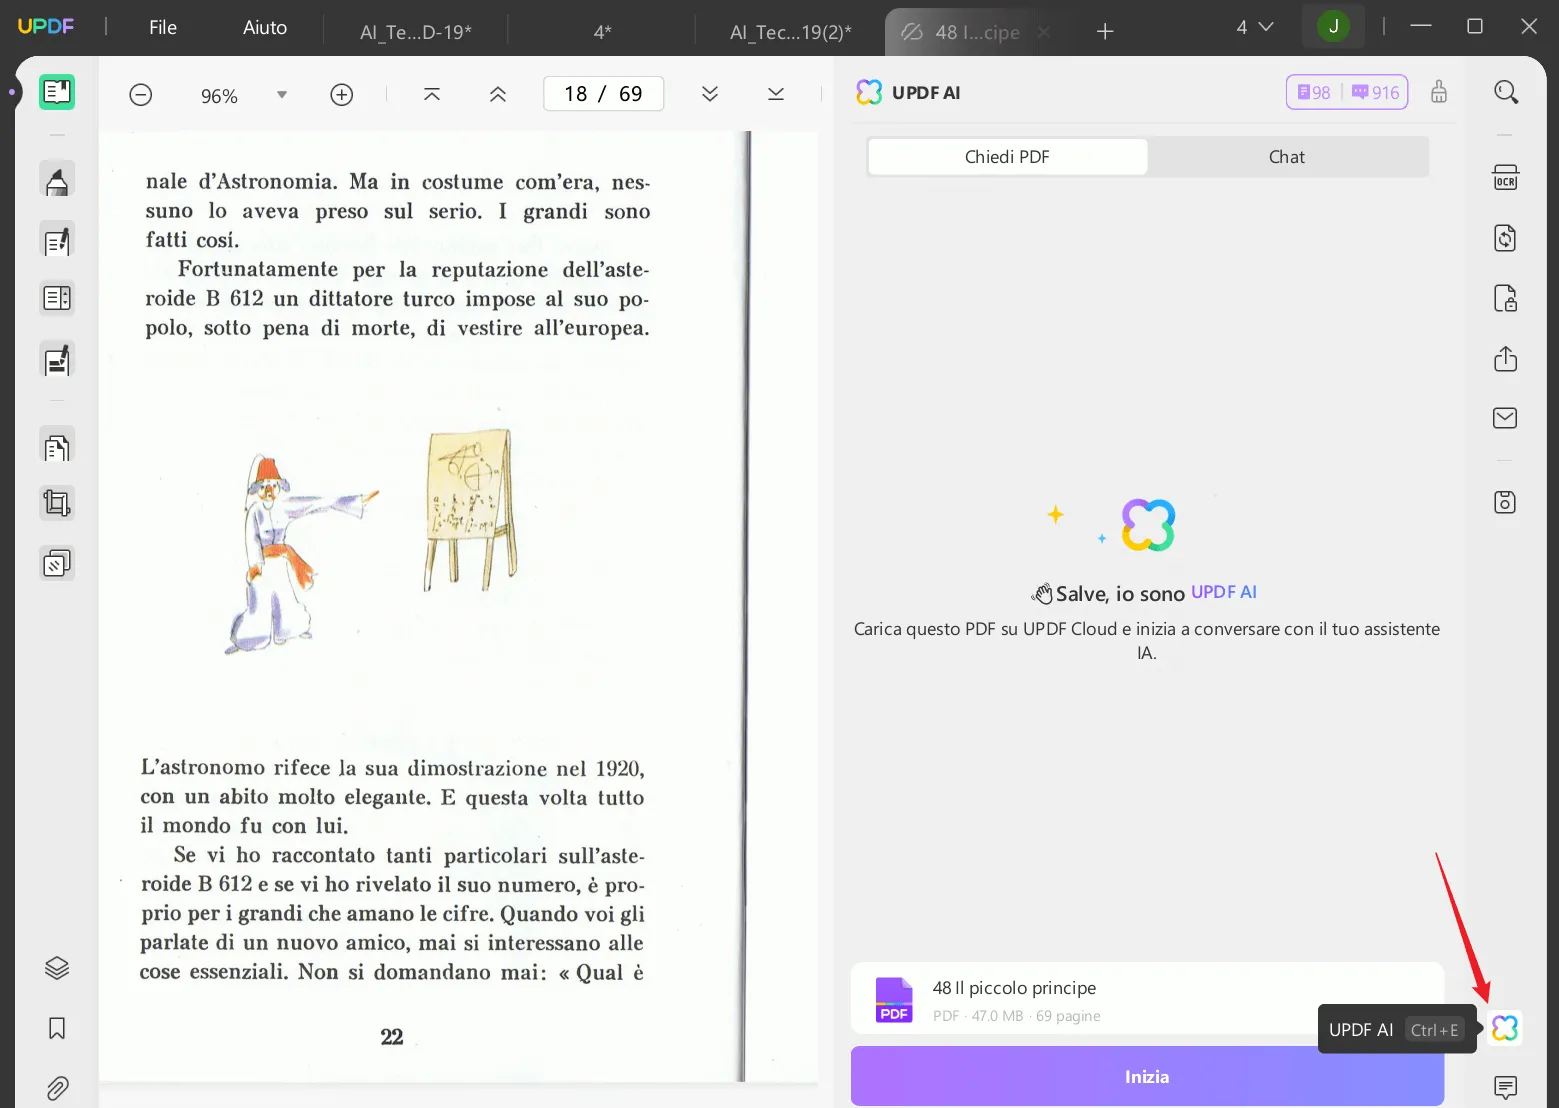
Task: Save the document with save icon
Action: [x=1506, y=502]
